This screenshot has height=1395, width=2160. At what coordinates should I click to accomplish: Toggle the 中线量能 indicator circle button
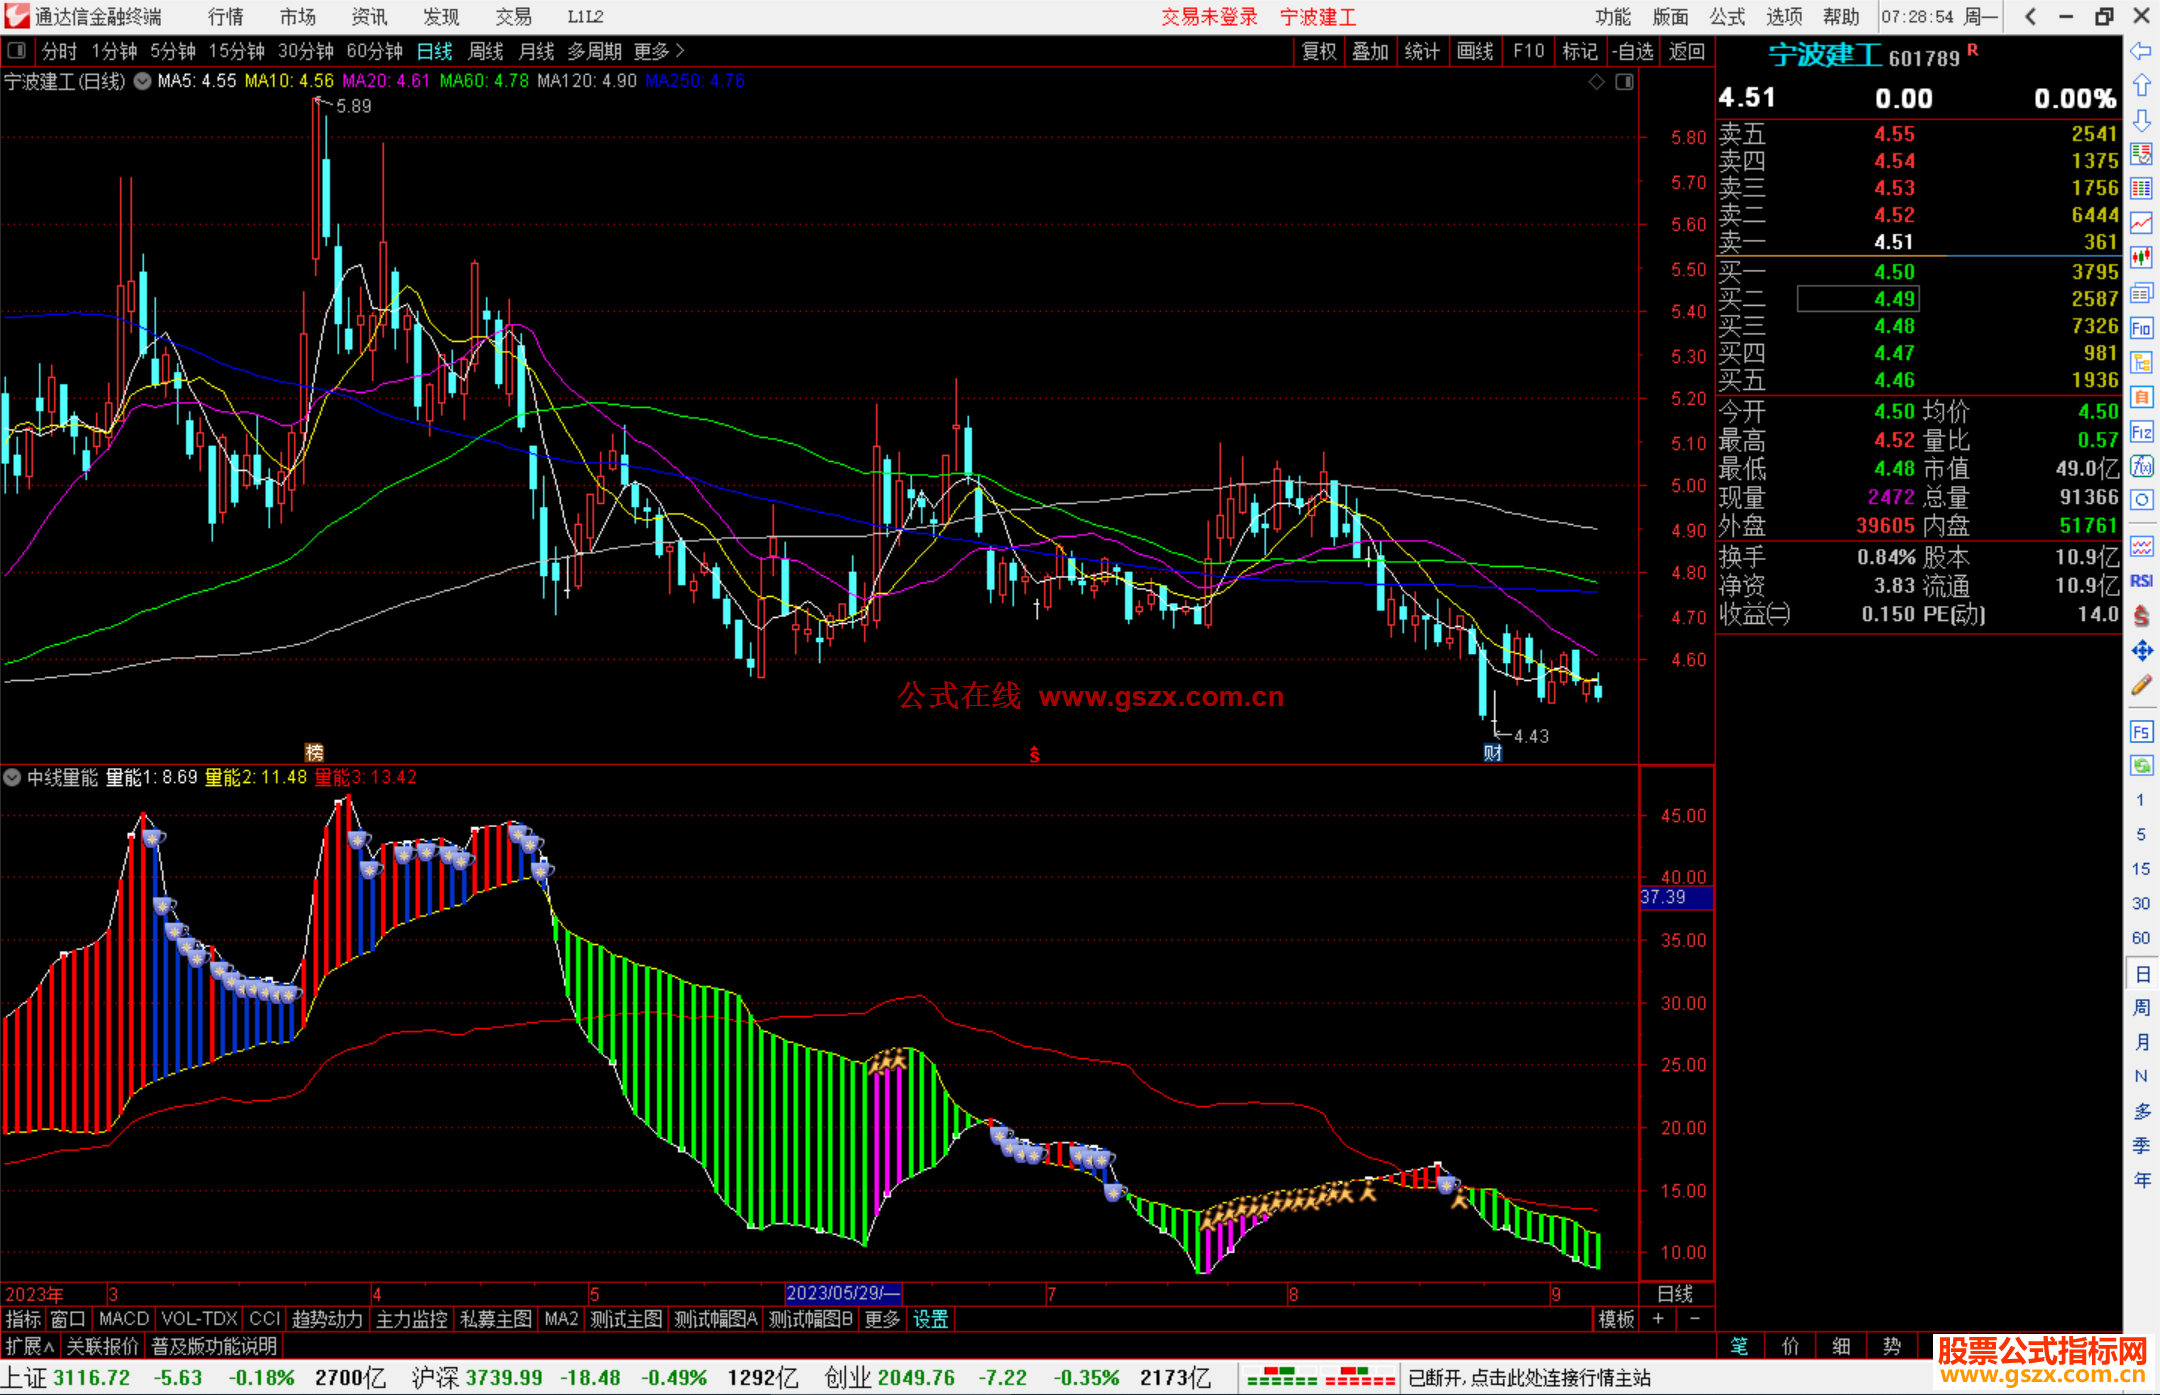[x=12, y=777]
